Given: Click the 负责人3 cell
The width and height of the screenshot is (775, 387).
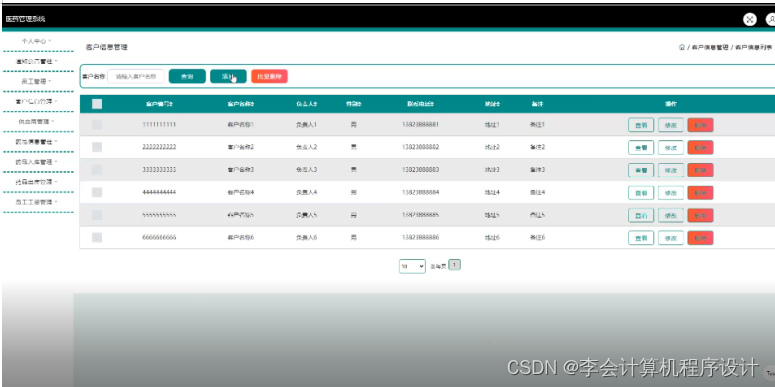Looking at the screenshot, I should (306, 170).
